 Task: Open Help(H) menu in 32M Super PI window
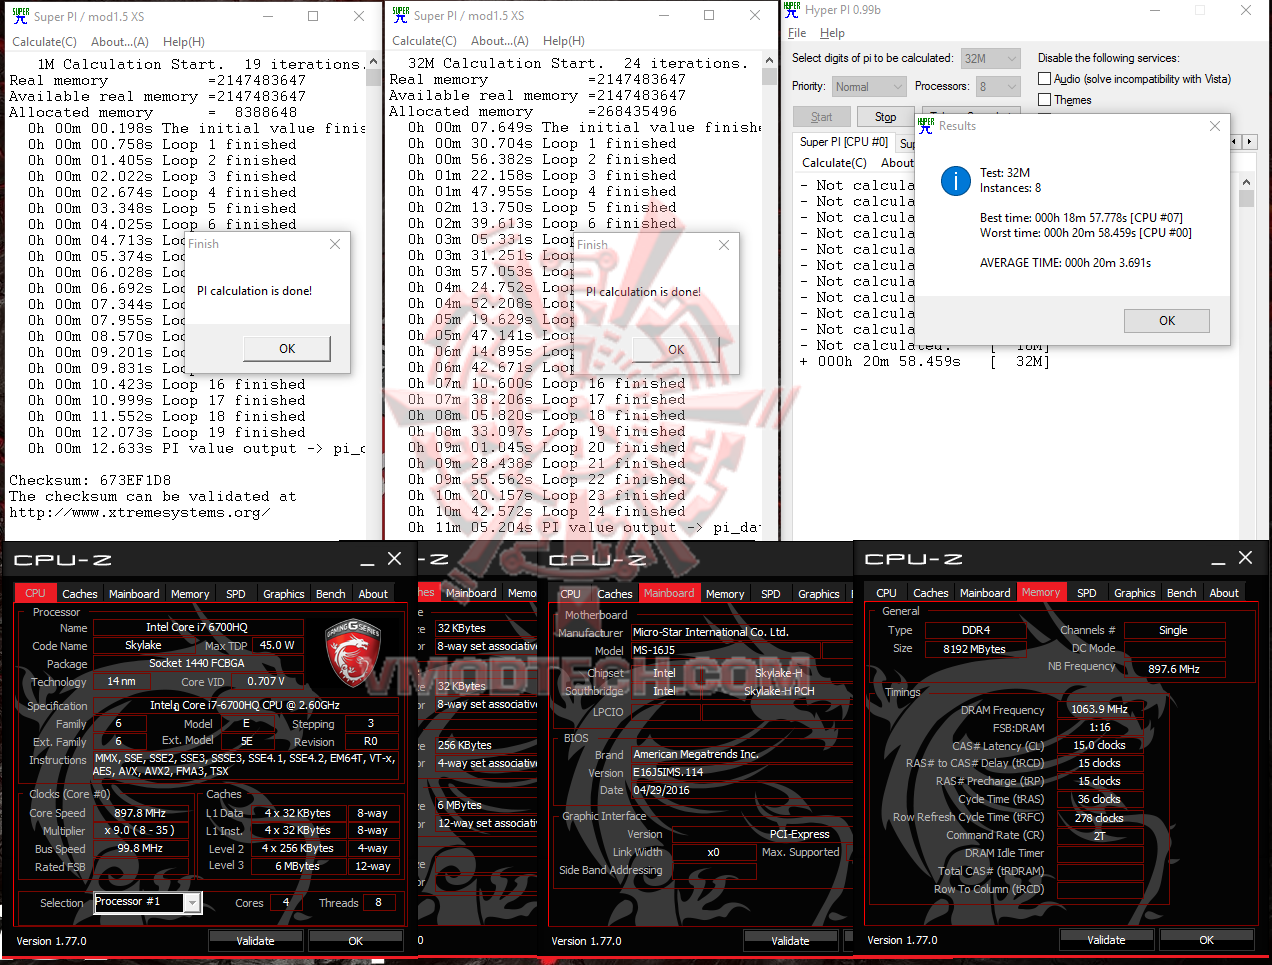coord(564,41)
